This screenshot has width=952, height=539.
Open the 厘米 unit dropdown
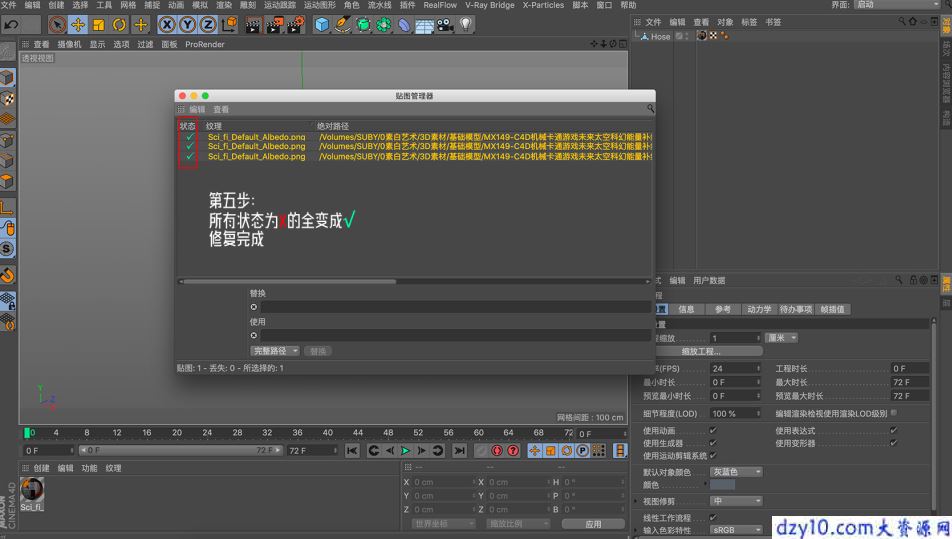pos(781,337)
